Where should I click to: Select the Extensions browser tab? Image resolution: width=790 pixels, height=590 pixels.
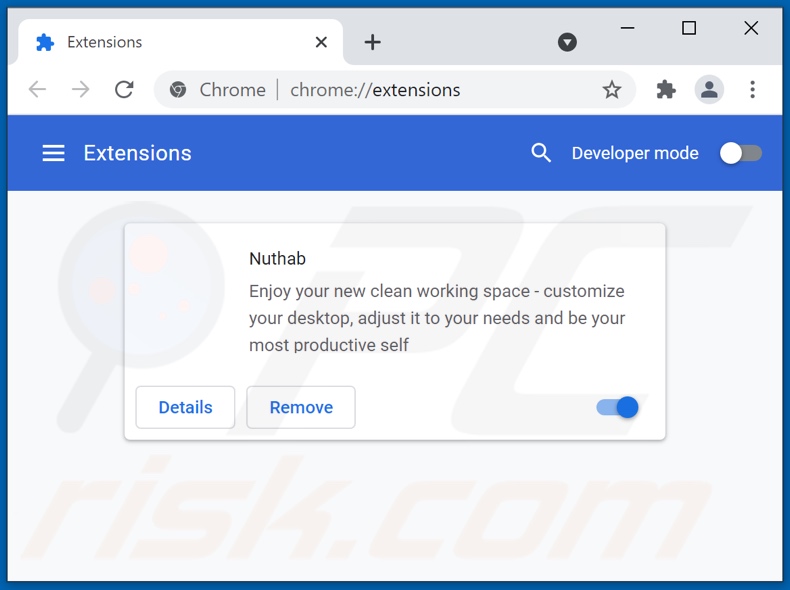pos(180,42)
